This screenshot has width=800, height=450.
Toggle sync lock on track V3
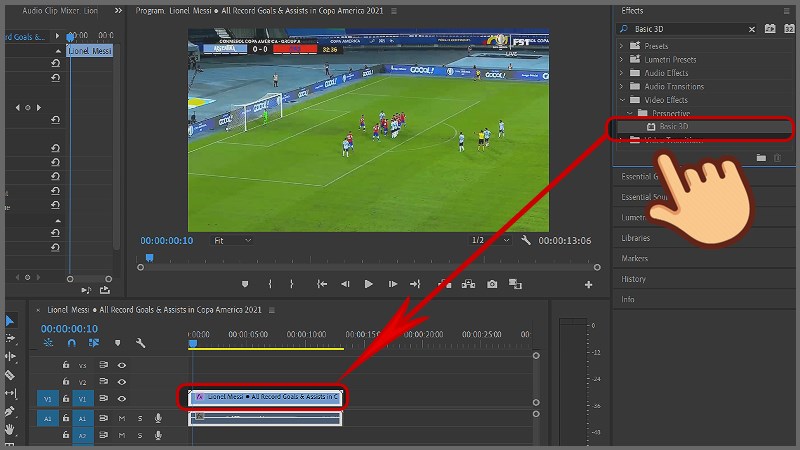point(104,365)
